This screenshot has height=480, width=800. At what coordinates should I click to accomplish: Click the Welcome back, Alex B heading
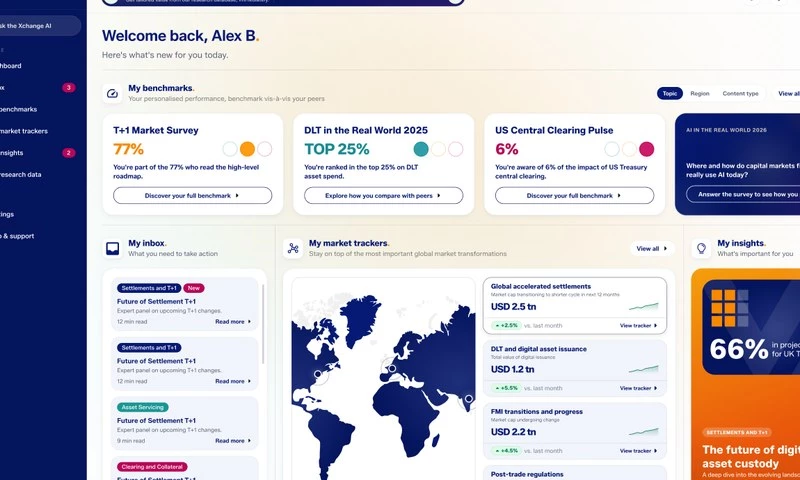pos(181,36)
